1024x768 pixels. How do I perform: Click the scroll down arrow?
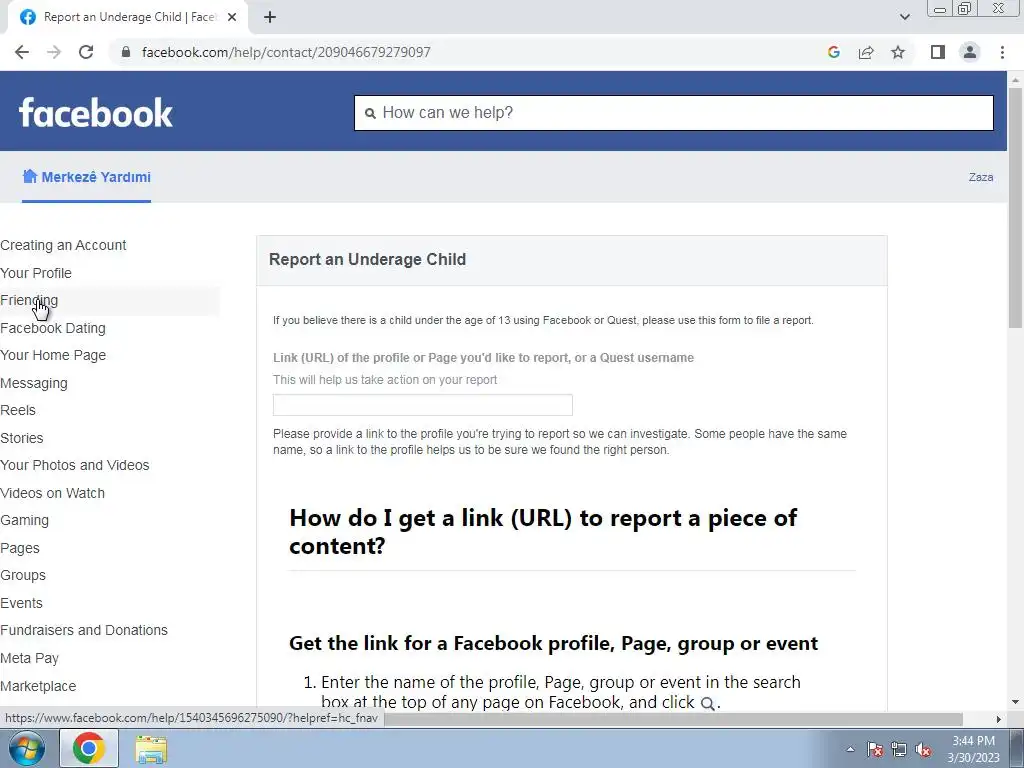tap(1015, 702)
